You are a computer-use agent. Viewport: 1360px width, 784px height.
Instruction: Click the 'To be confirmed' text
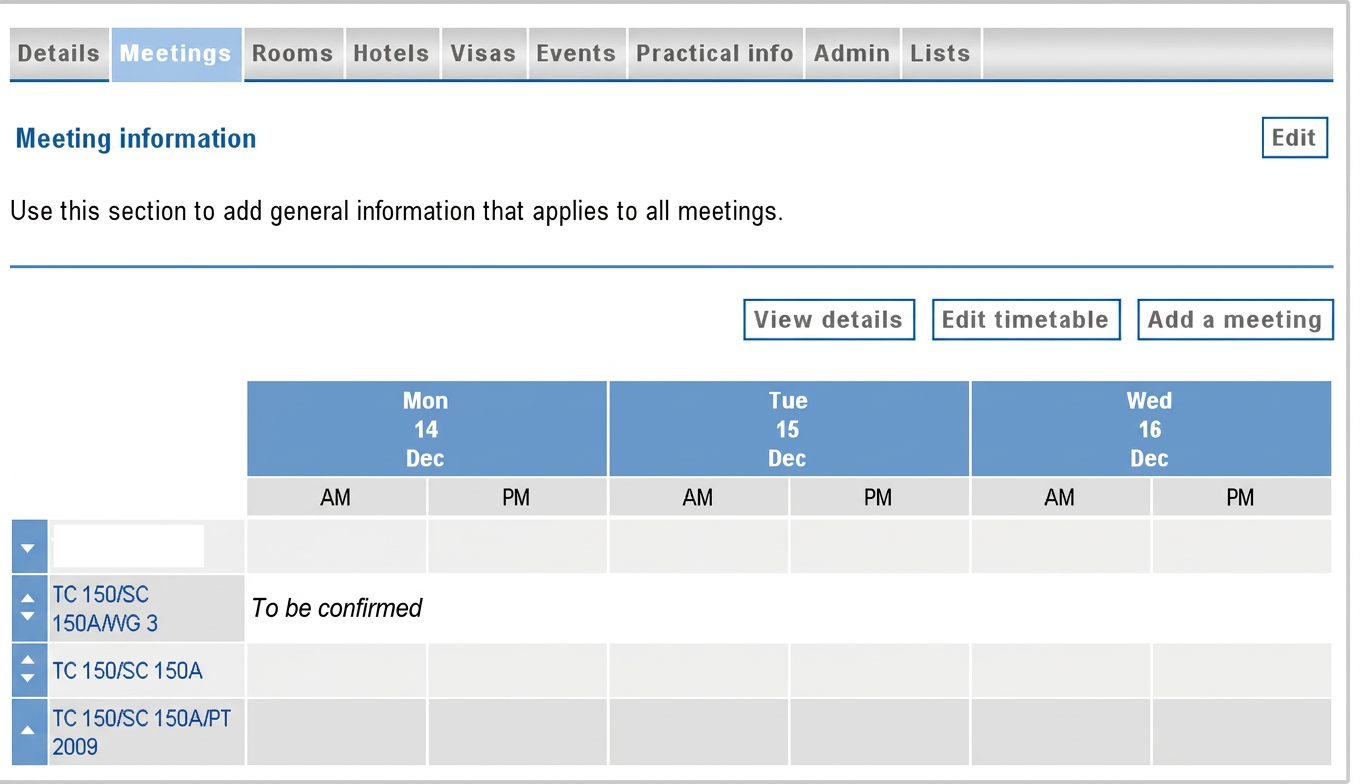[x=337, y=608]
